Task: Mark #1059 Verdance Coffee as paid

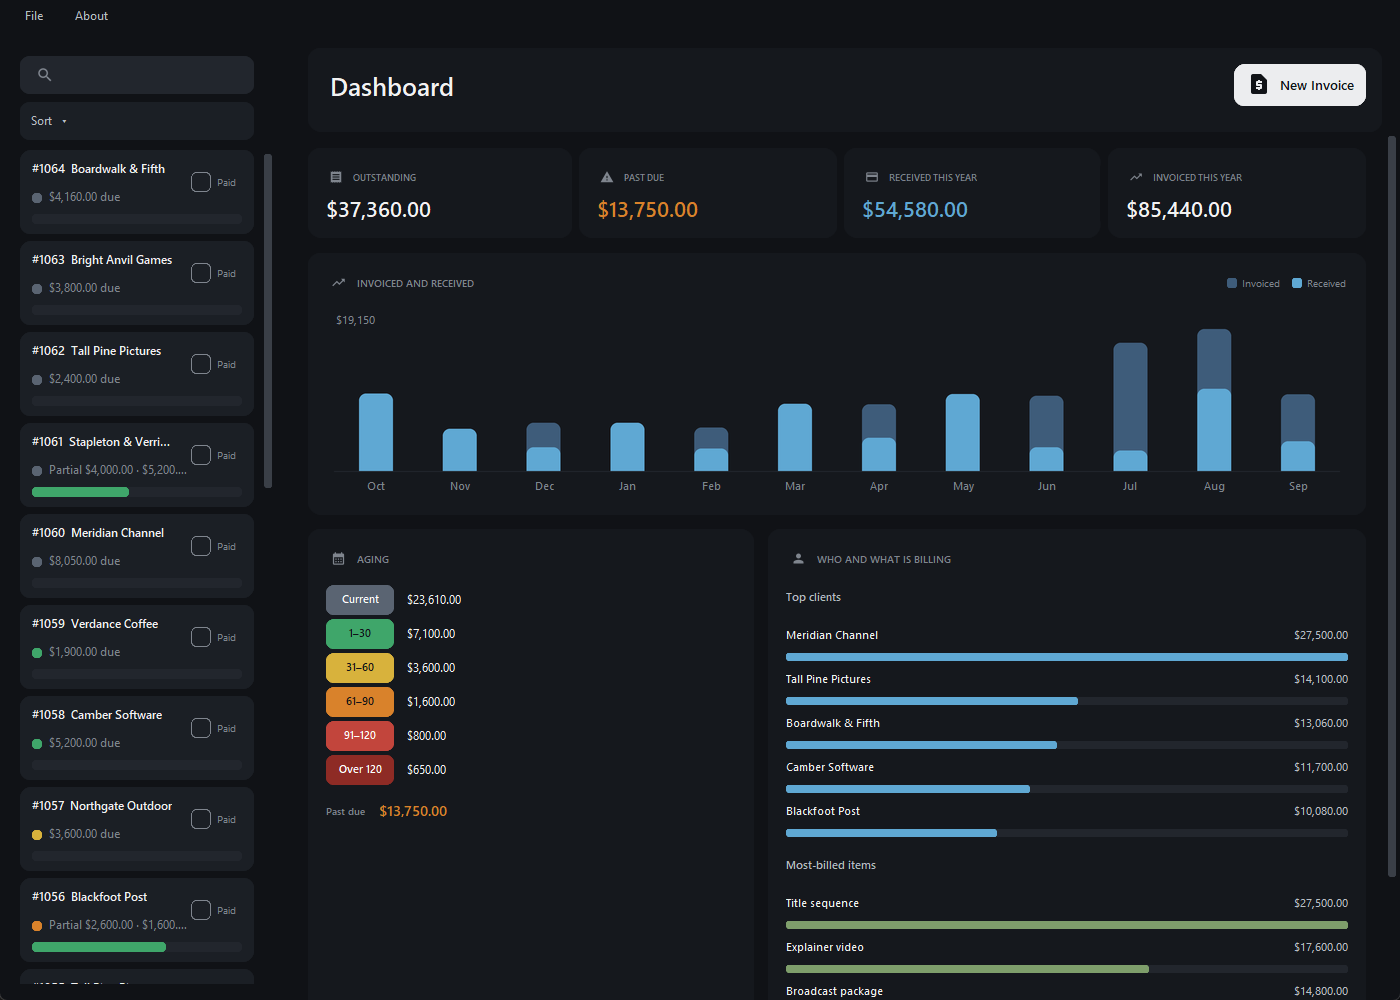Action: pyautogui.click(x=201, y=637)
